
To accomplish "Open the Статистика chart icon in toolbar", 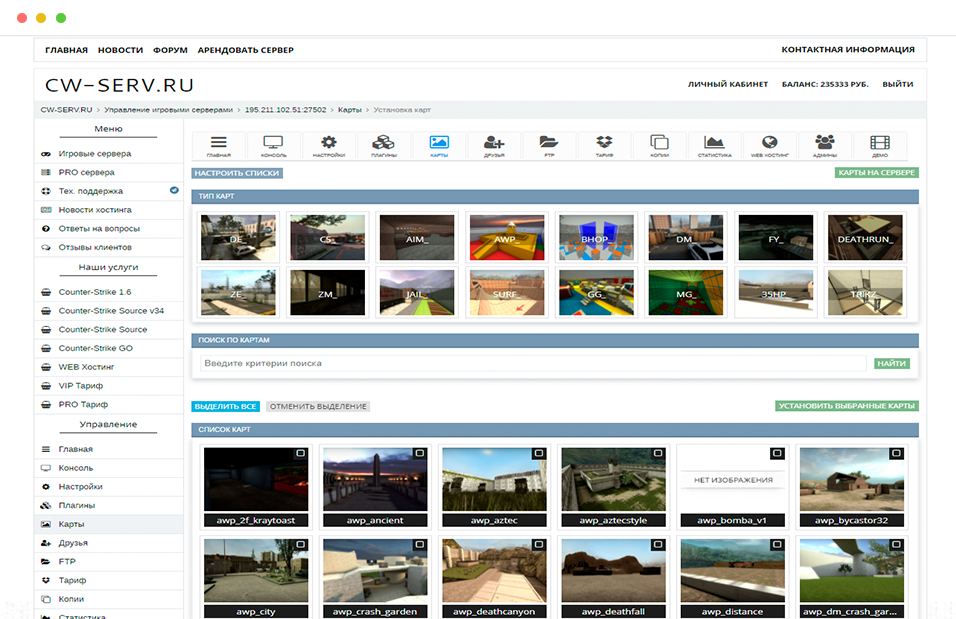I will coord(714,143).
